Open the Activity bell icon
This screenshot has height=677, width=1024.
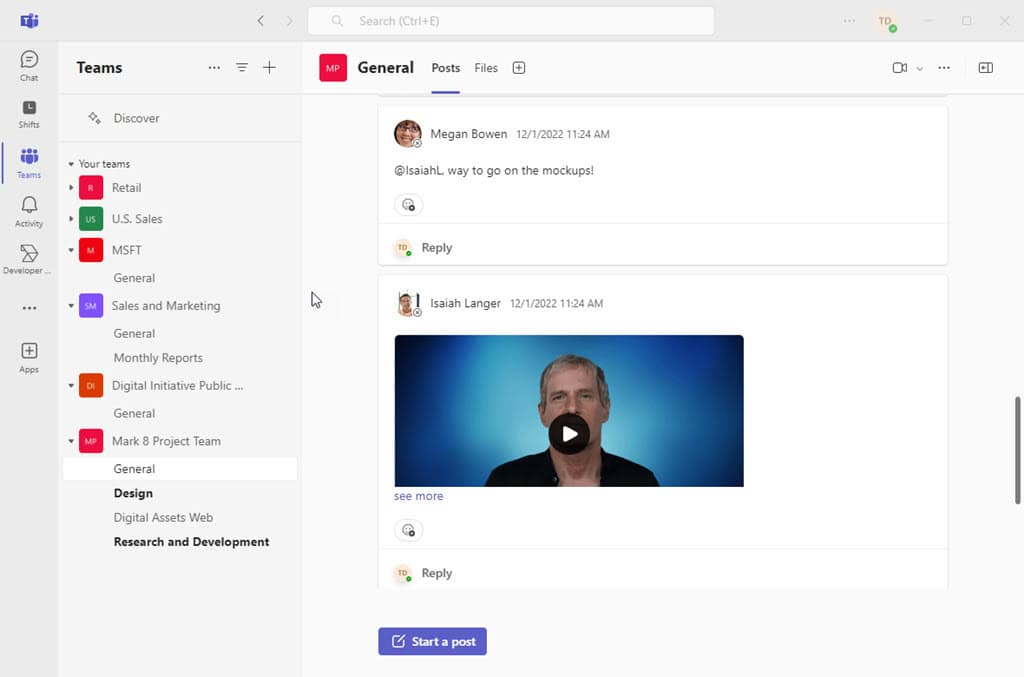pyautogui.click(x=29, y=210)
